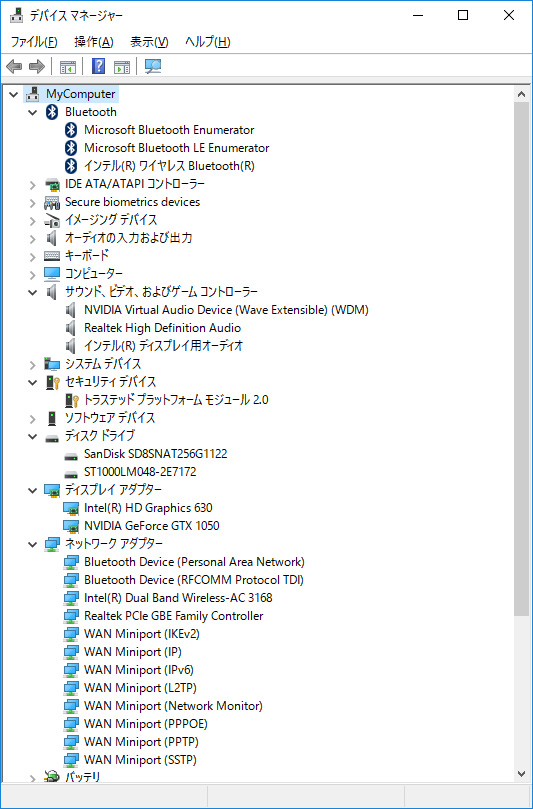This screenshot has height=809, width=533.
Task: Click the vertical scrollbar thumb
Action: coord(521,358)
